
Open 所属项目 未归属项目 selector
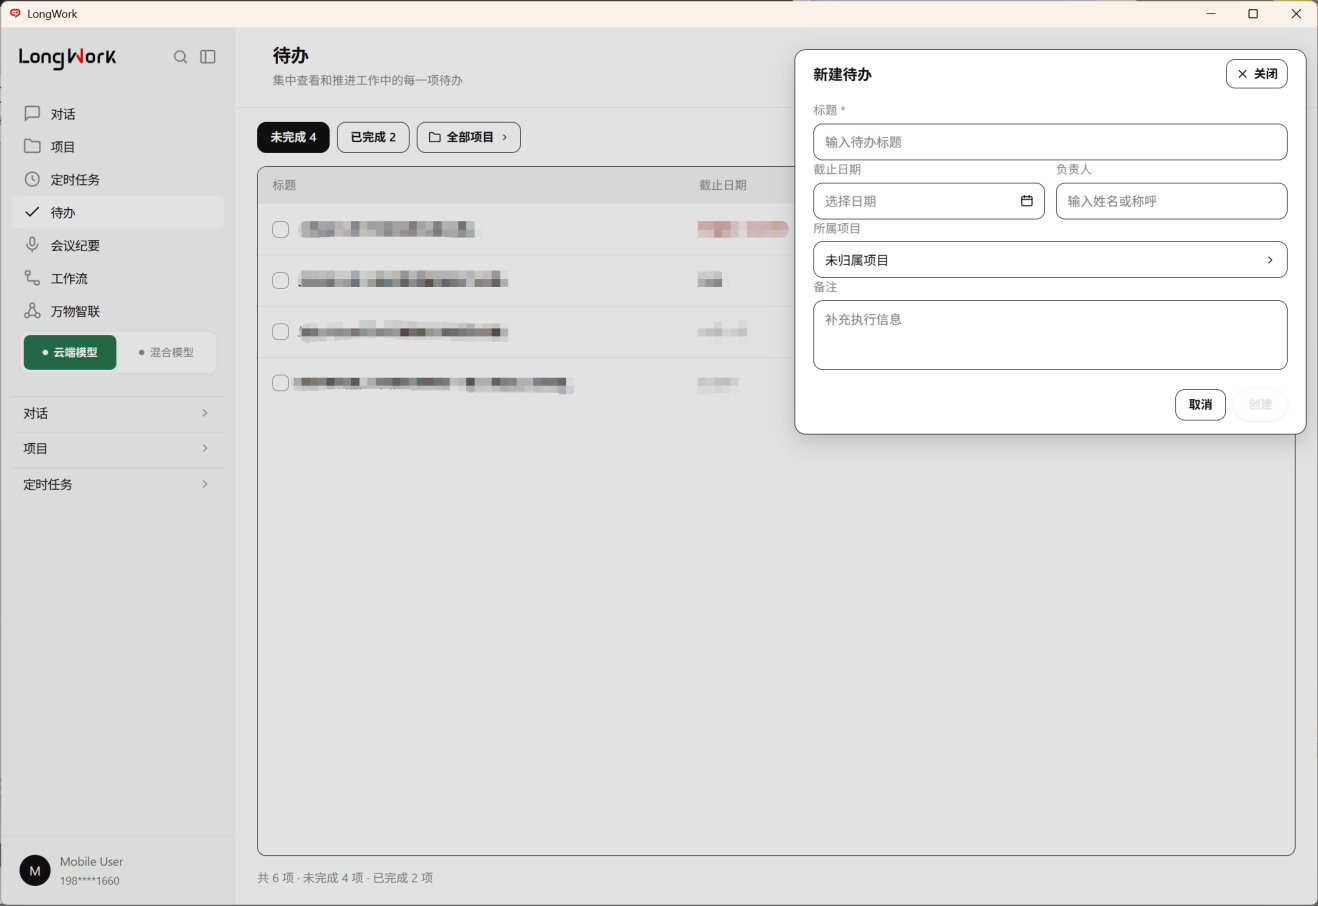[x=1050, y=260]
